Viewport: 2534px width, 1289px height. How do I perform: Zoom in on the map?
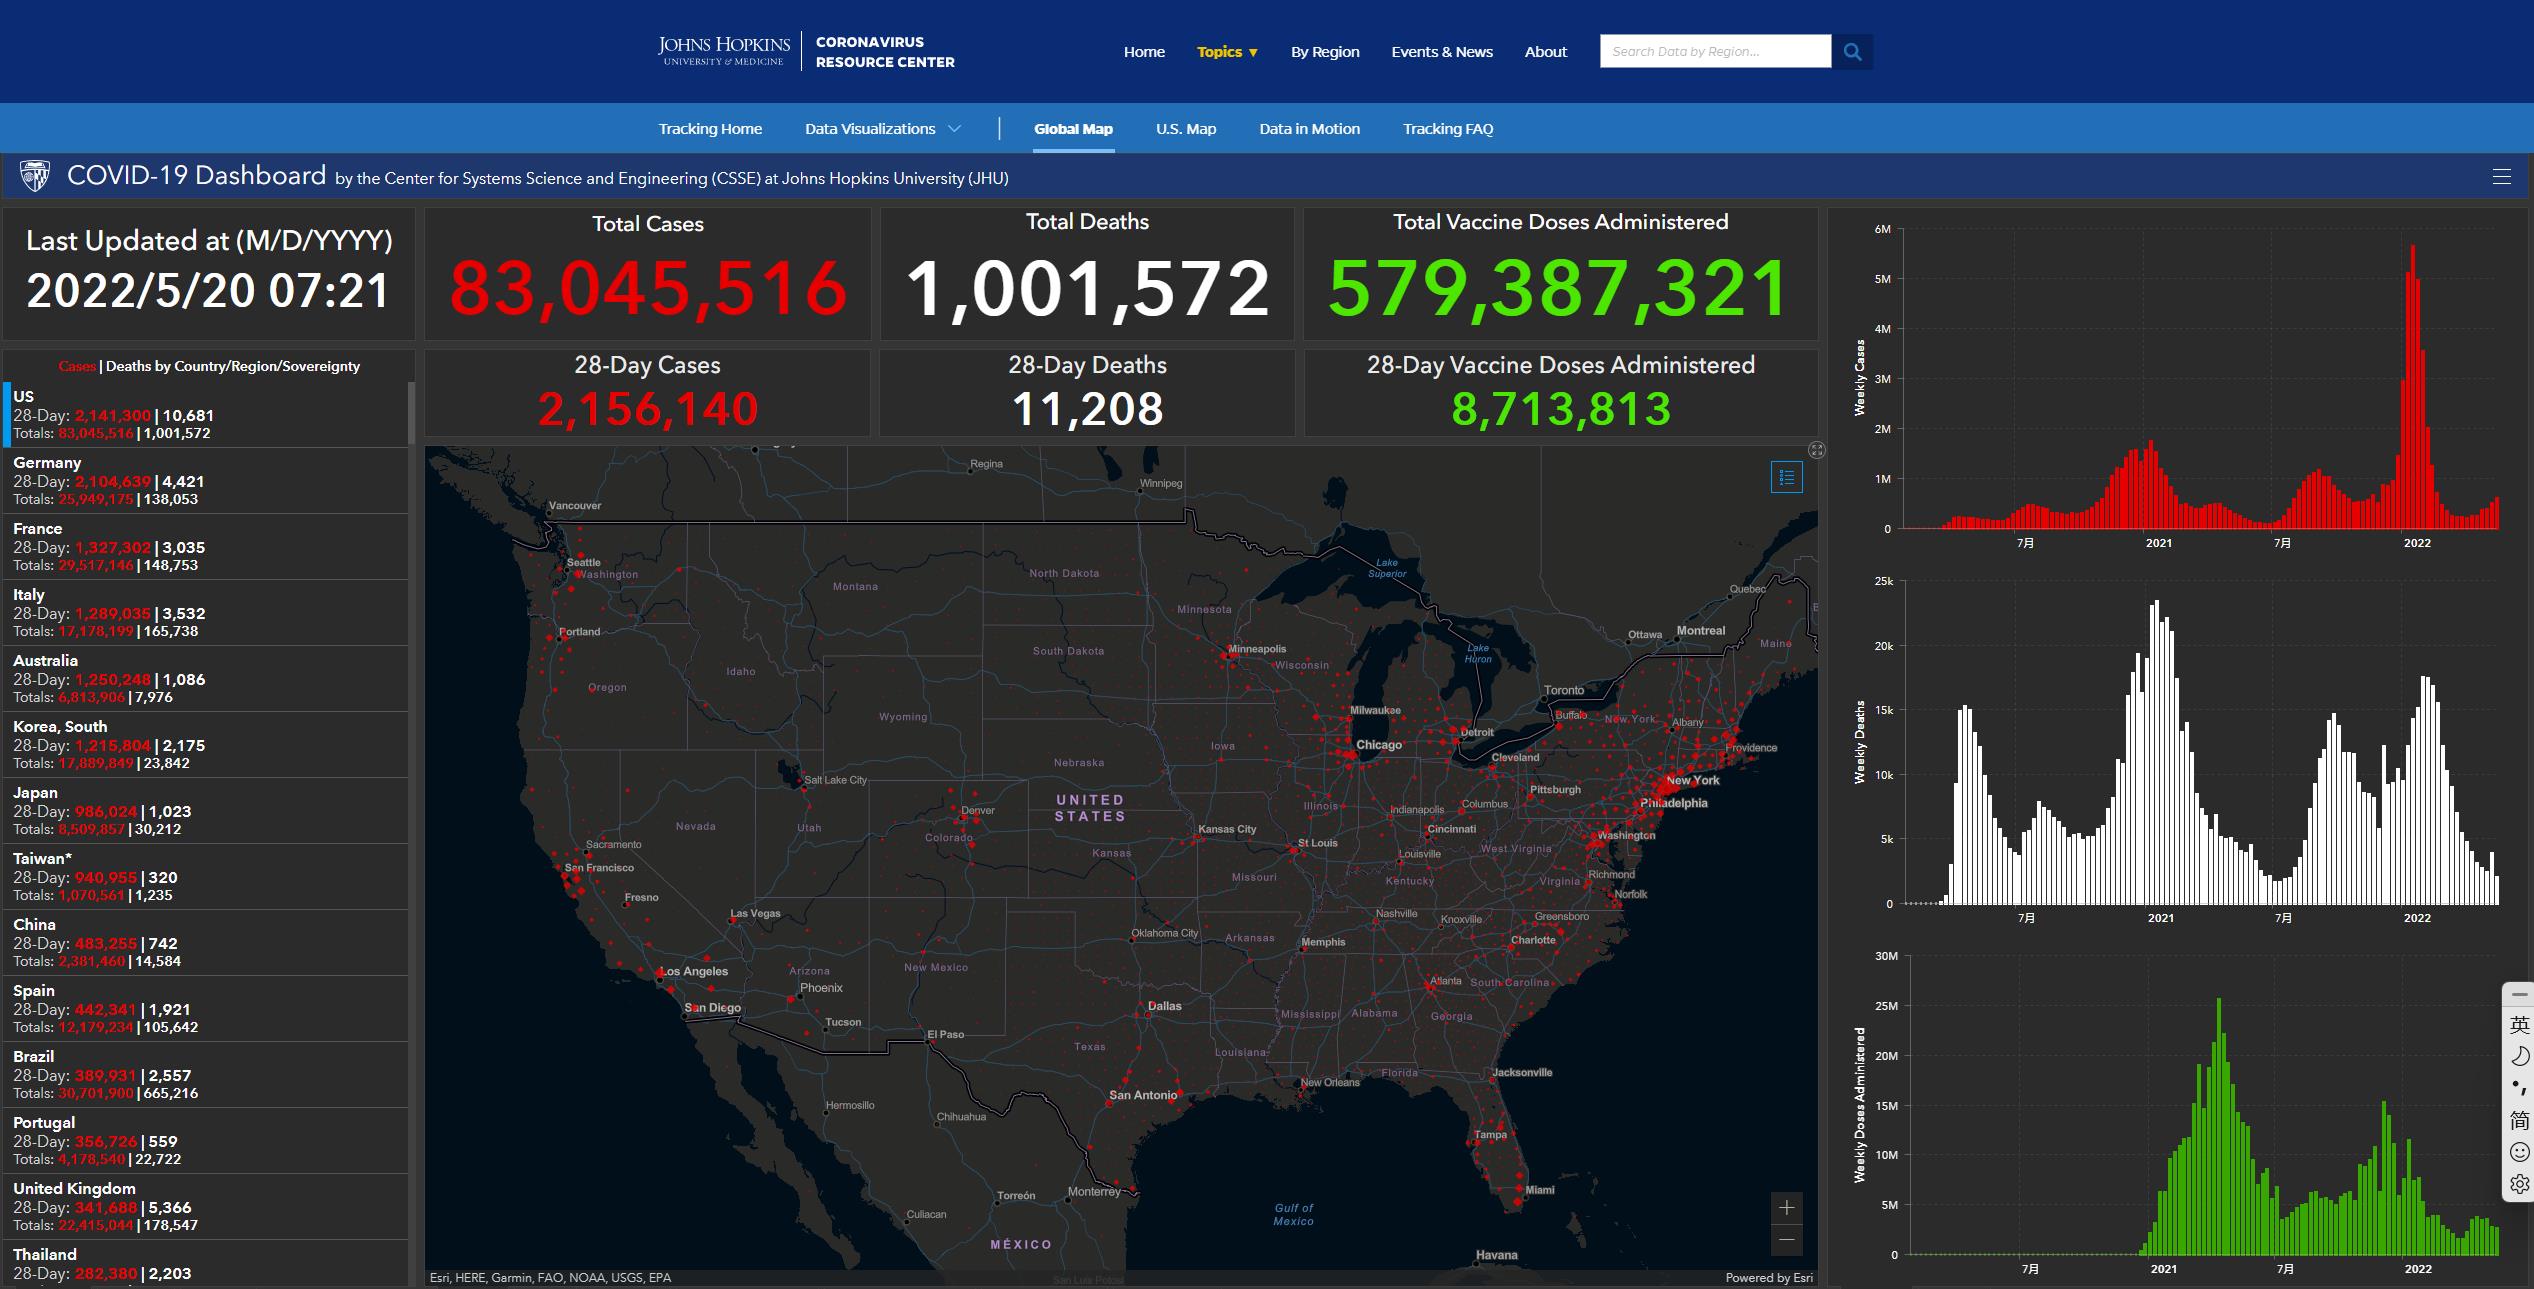1786,1208
